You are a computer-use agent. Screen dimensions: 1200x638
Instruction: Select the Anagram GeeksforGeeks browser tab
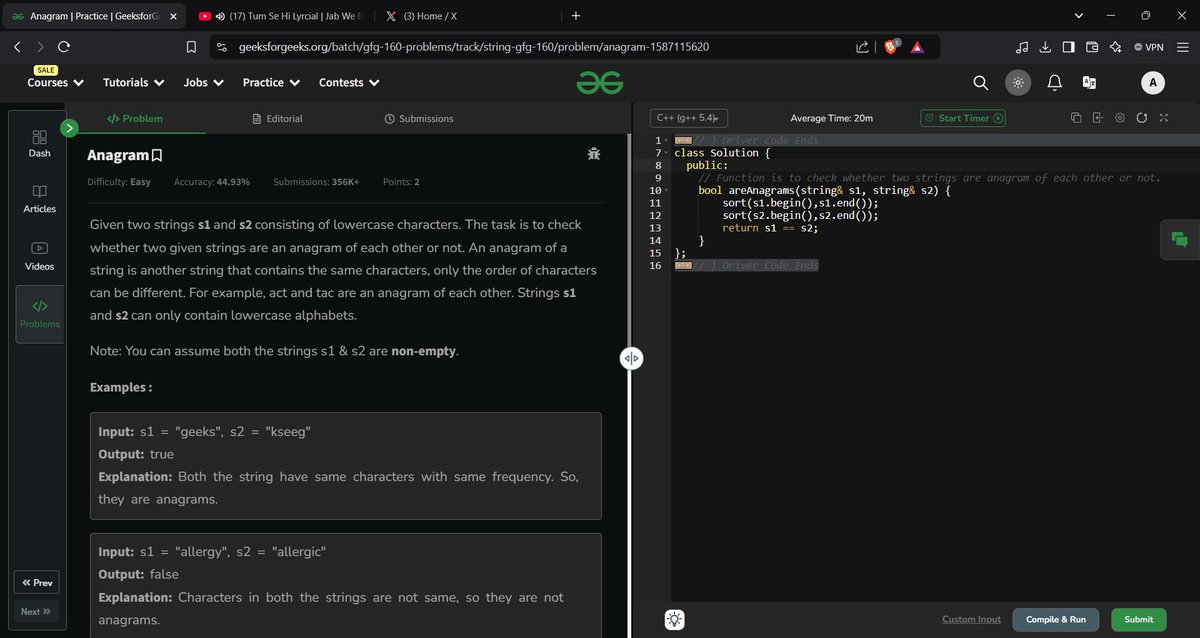(x=92, y=16)
